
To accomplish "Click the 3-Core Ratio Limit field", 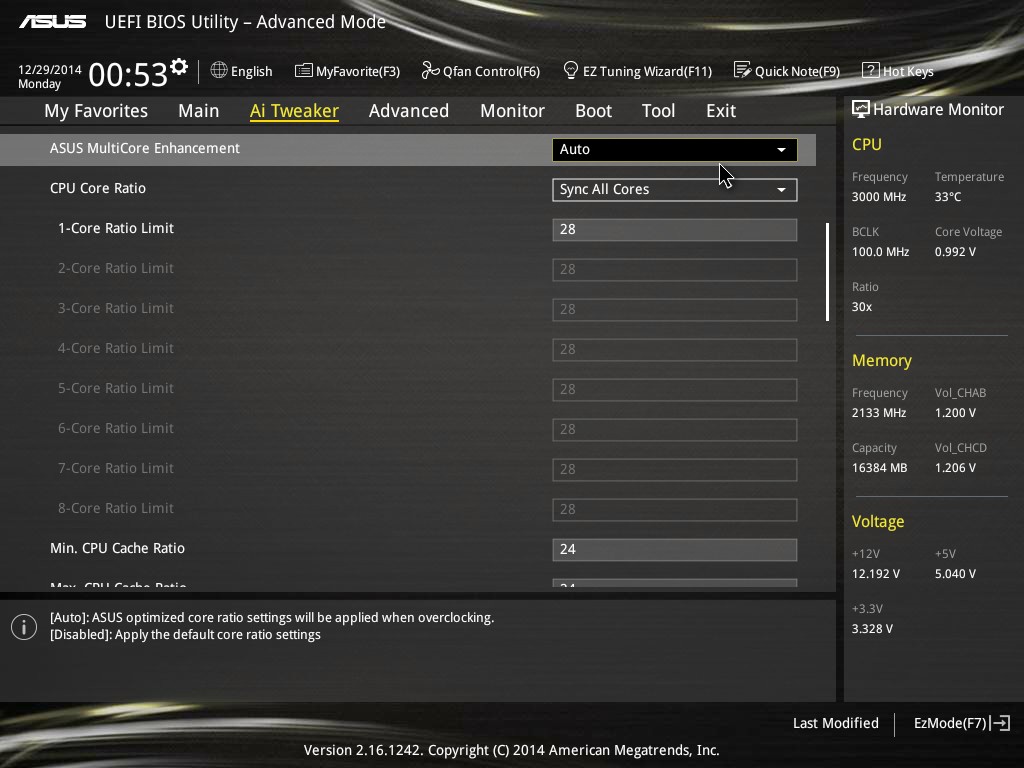I will click(x=675, y=310).
